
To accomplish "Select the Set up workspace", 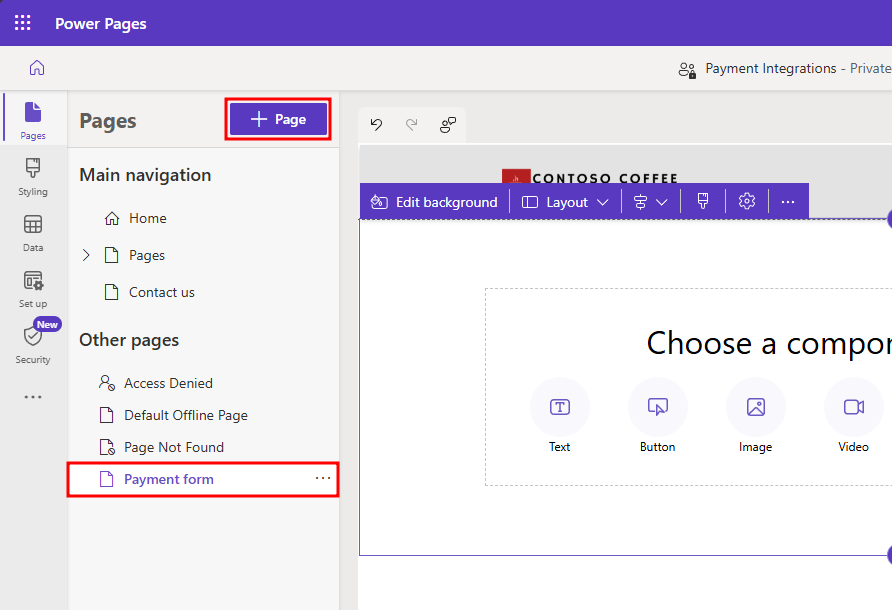I will point(32,290).
